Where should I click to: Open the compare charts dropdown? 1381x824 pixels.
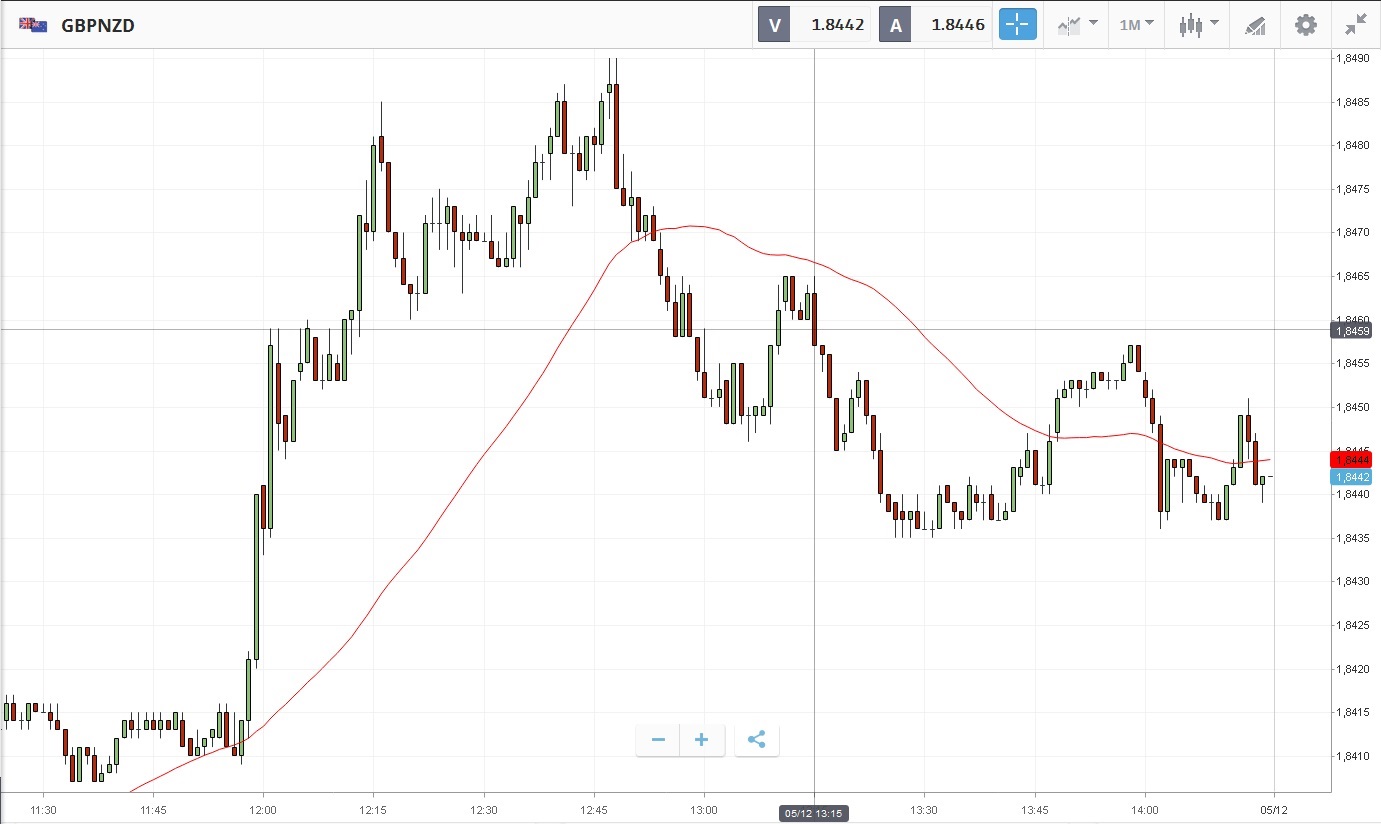1077,25
